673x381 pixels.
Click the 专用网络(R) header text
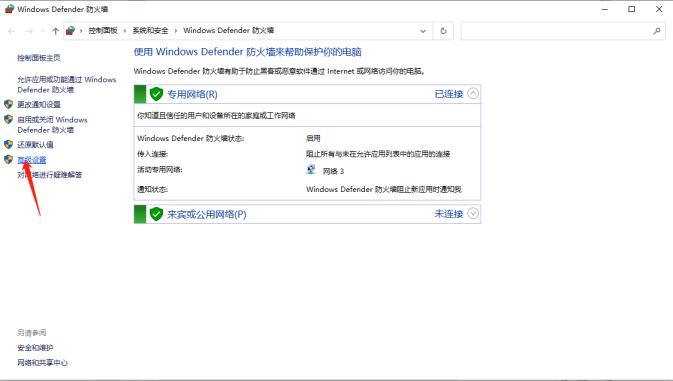point(192,94)
